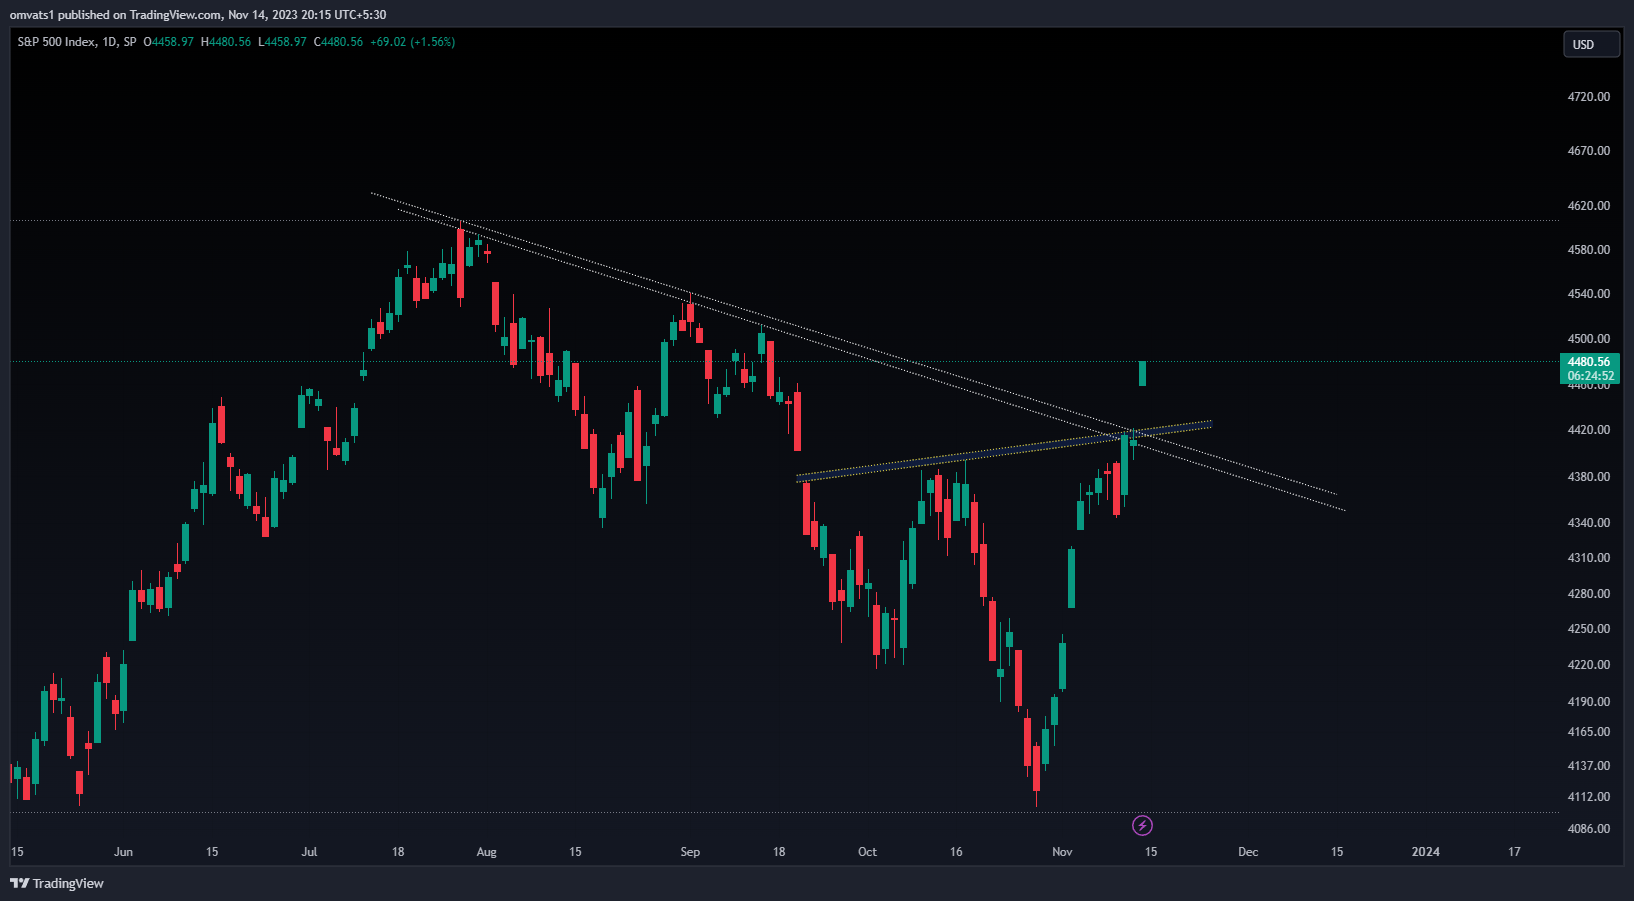This screenshot has height=901, width=1634.
Task: Click the 4500.00 price axis label
Action: (1589, 339)
